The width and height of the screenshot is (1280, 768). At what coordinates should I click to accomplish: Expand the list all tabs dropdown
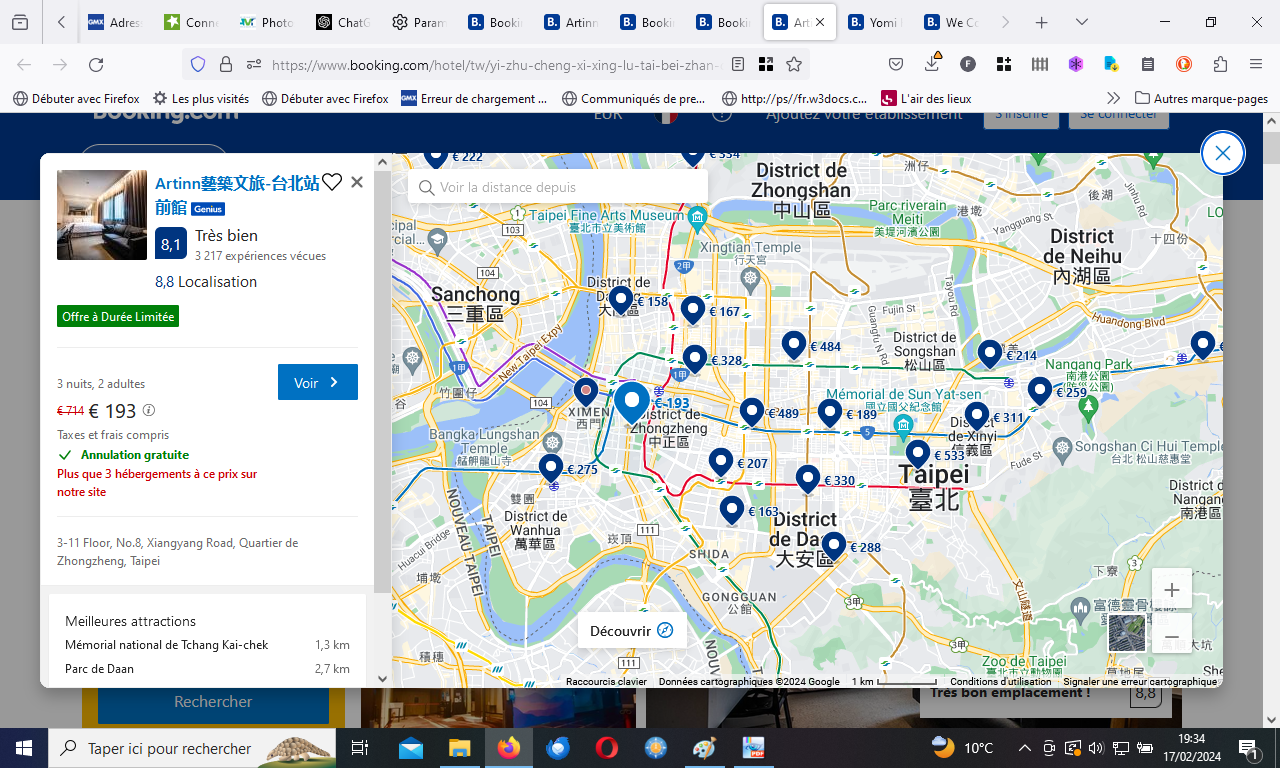click(1082, 22)
